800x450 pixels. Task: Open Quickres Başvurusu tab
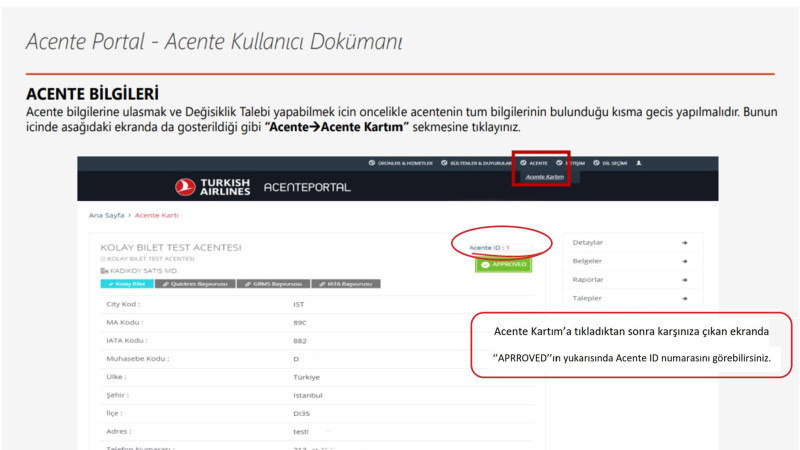click(195, 284)
